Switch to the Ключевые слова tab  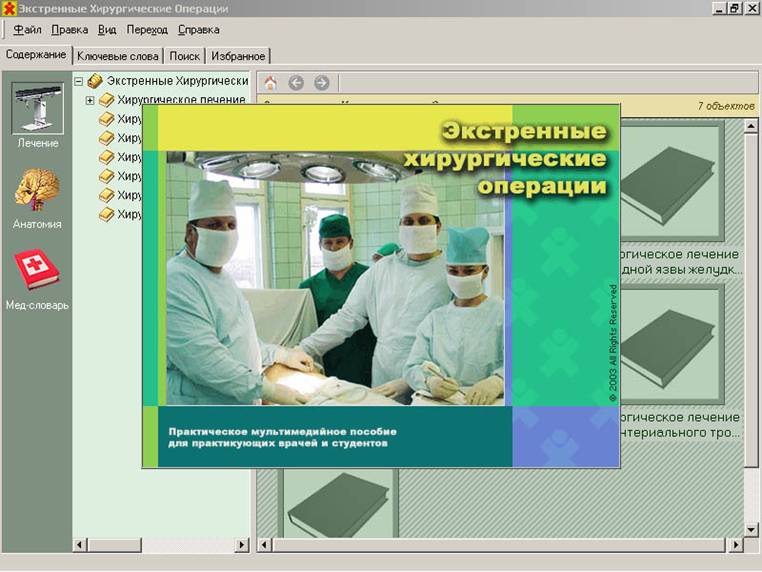[117, 56]
